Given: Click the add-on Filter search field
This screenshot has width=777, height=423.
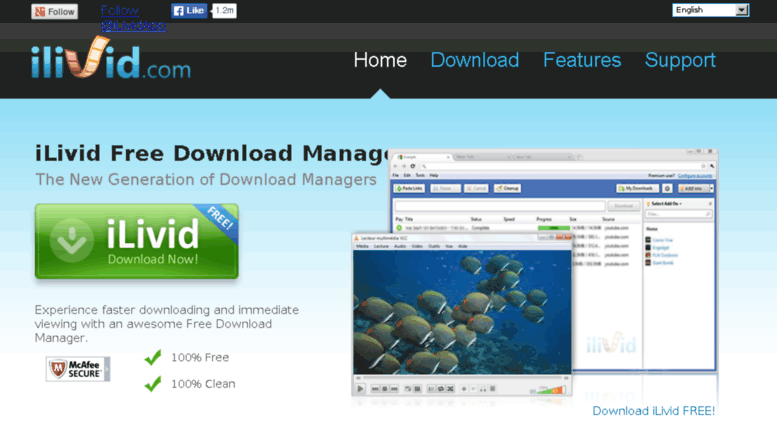Looking at the screenshot, I should tap(678, 214).
